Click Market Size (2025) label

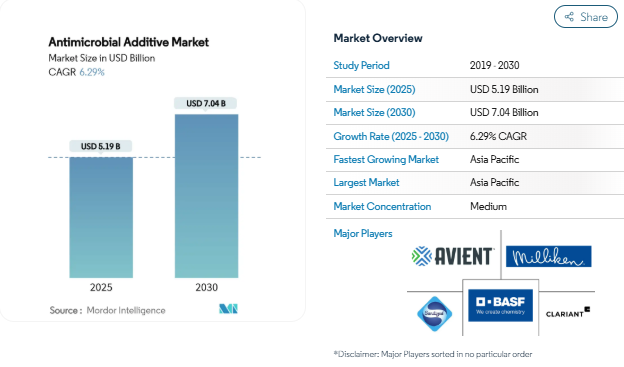[x=374, y=89]
